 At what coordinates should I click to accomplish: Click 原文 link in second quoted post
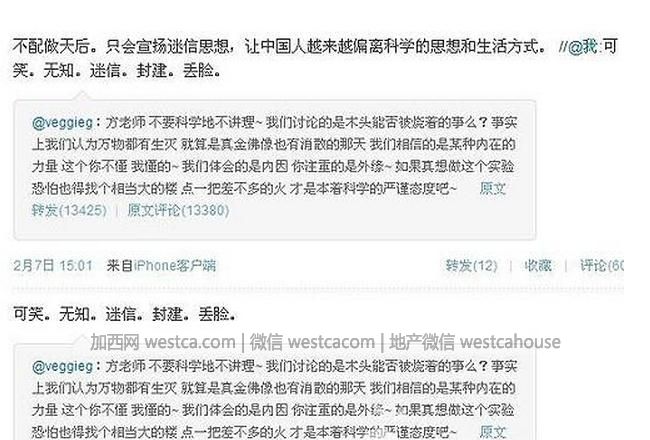coord(492,432)
